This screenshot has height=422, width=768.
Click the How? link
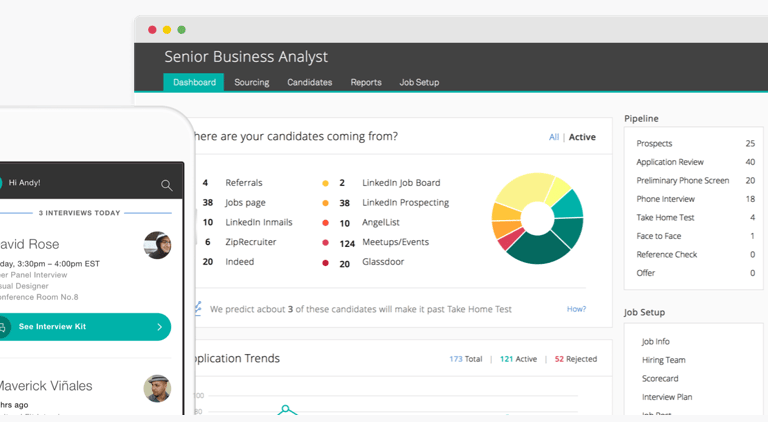click(x=576, y=309)
